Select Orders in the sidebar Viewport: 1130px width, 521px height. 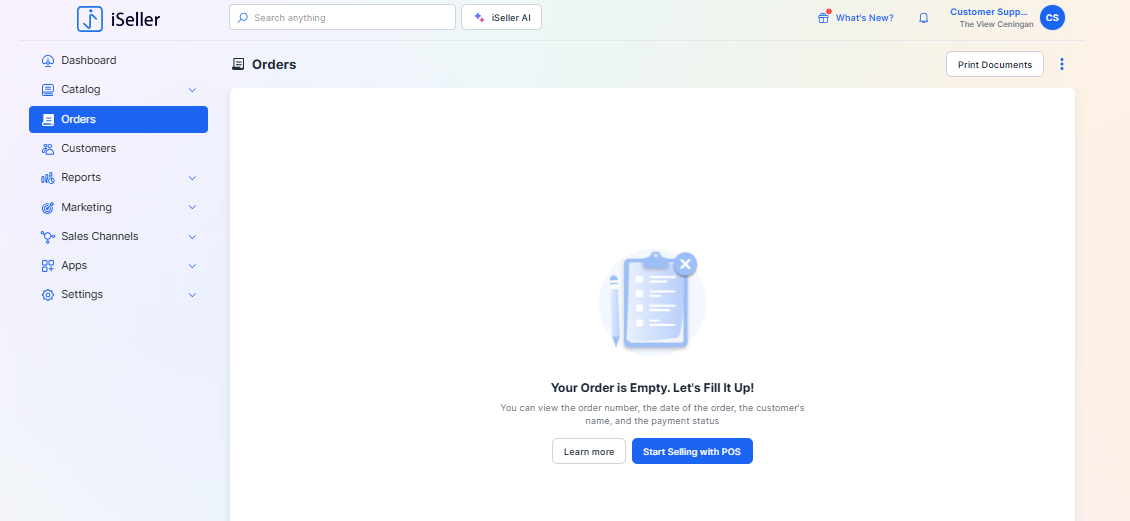click(118, 120)
